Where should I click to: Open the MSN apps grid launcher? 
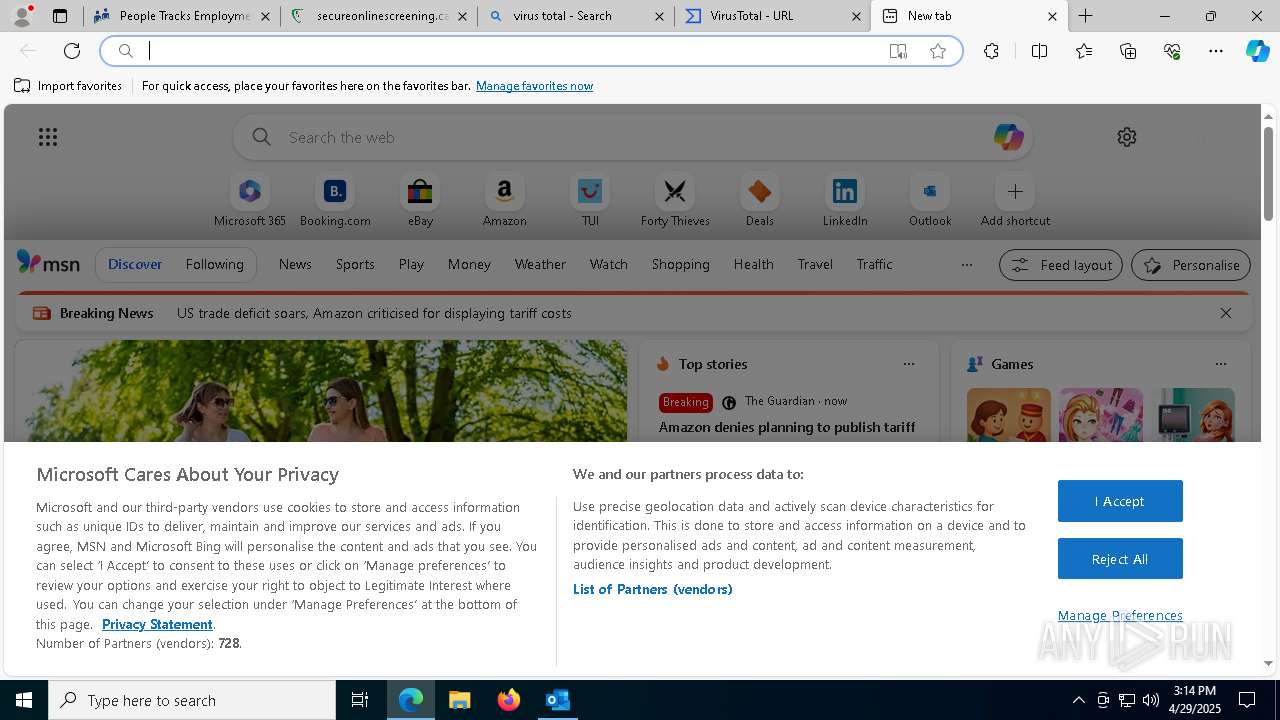point(47,137)
